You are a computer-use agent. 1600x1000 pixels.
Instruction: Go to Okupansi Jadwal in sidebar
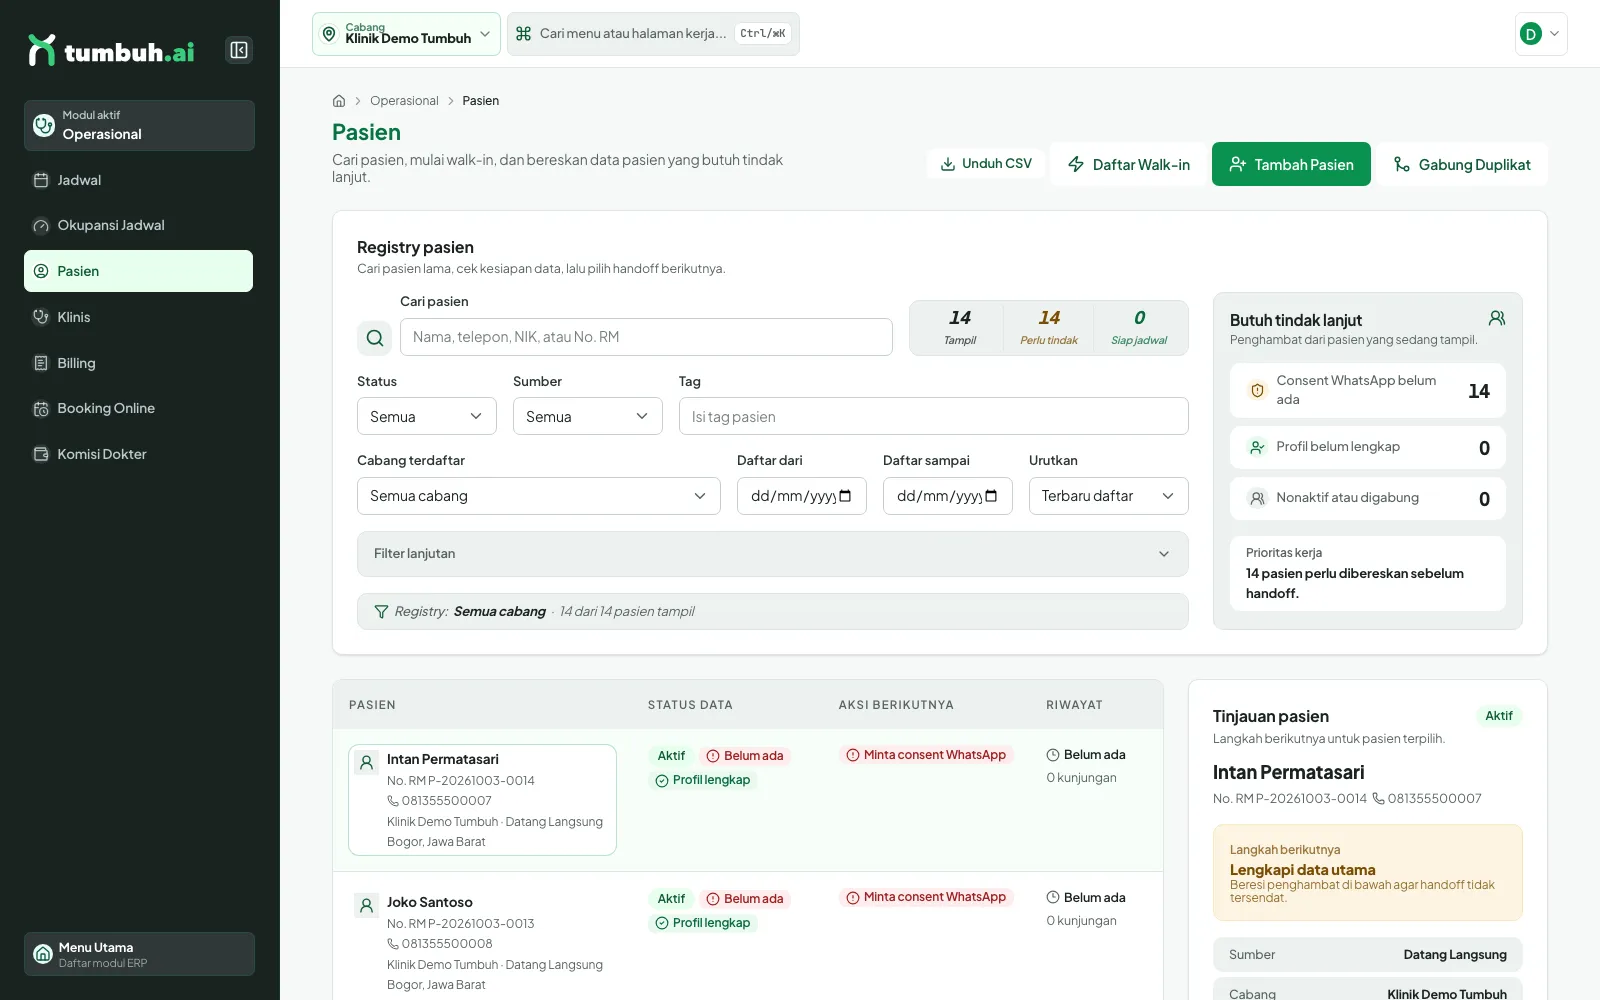click(139, 226)
